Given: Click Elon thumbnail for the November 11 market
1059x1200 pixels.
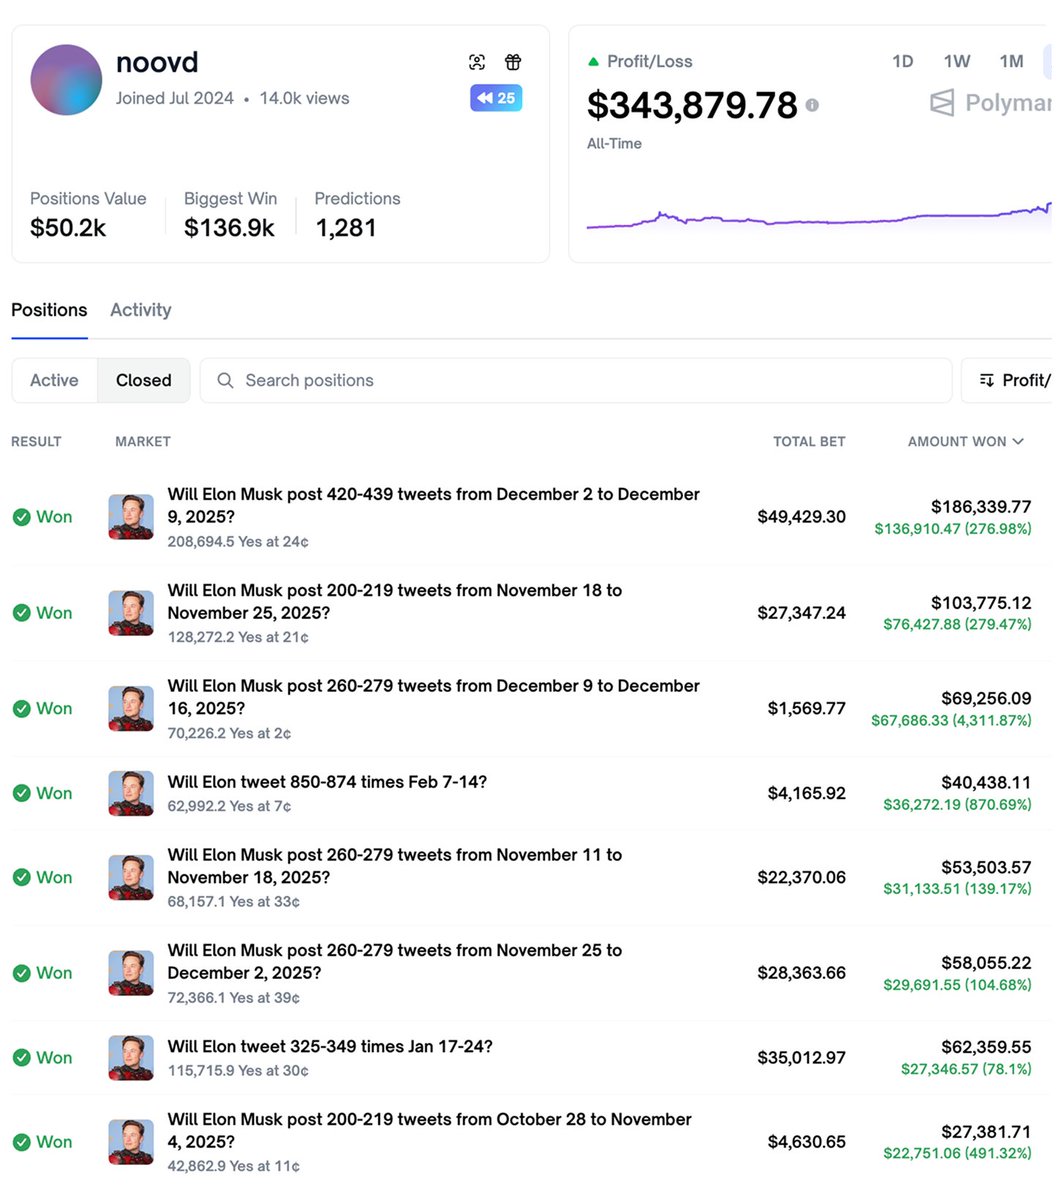Looking at the screenshot, I should click(131, 877).
